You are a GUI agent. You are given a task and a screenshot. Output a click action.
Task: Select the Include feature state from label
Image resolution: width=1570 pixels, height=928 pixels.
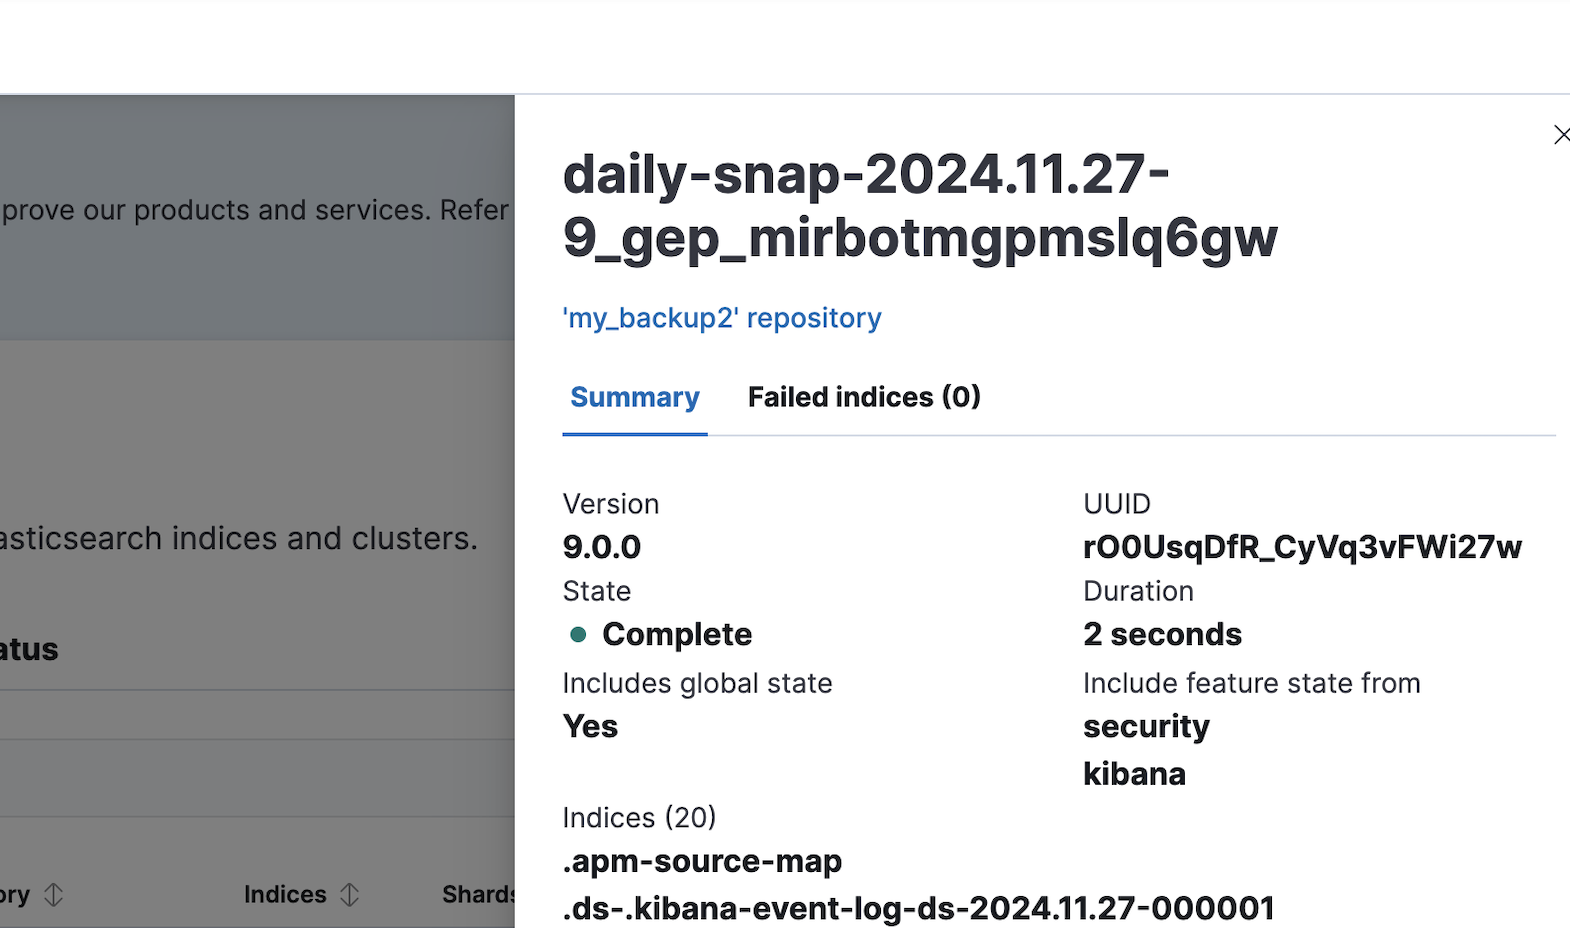tap(1251, 683)
